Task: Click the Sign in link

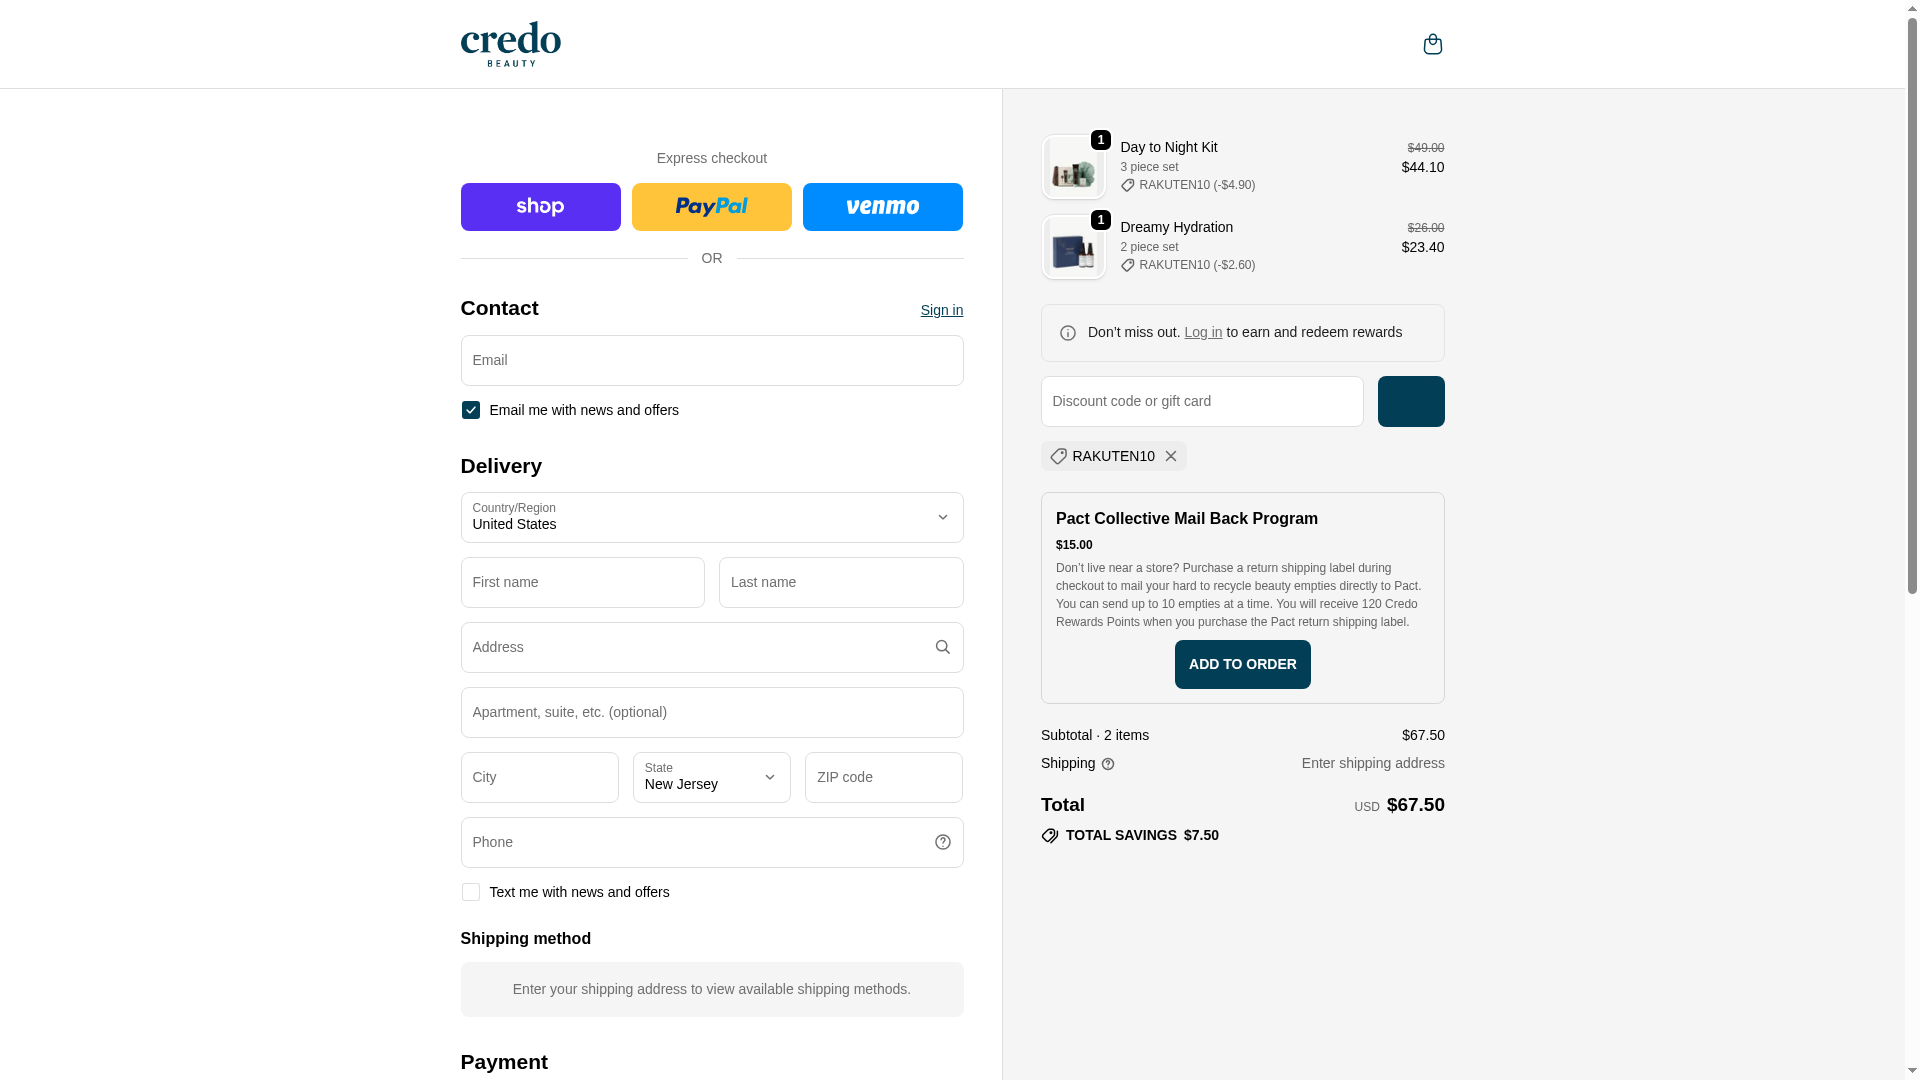Action: tap(941, 310)
